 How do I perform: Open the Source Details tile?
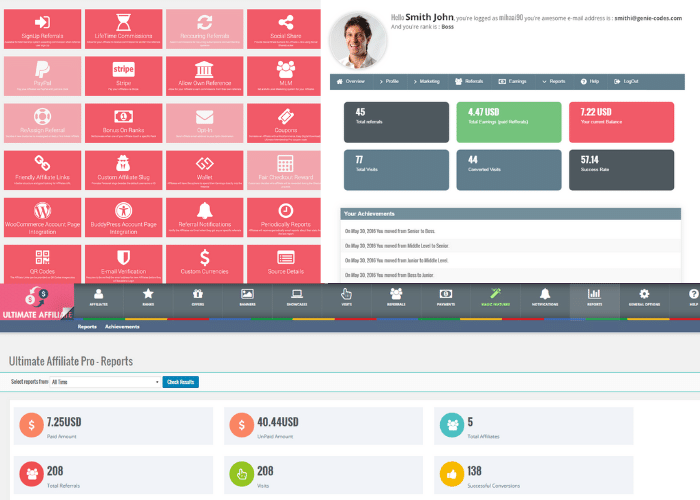pos(284,264)
